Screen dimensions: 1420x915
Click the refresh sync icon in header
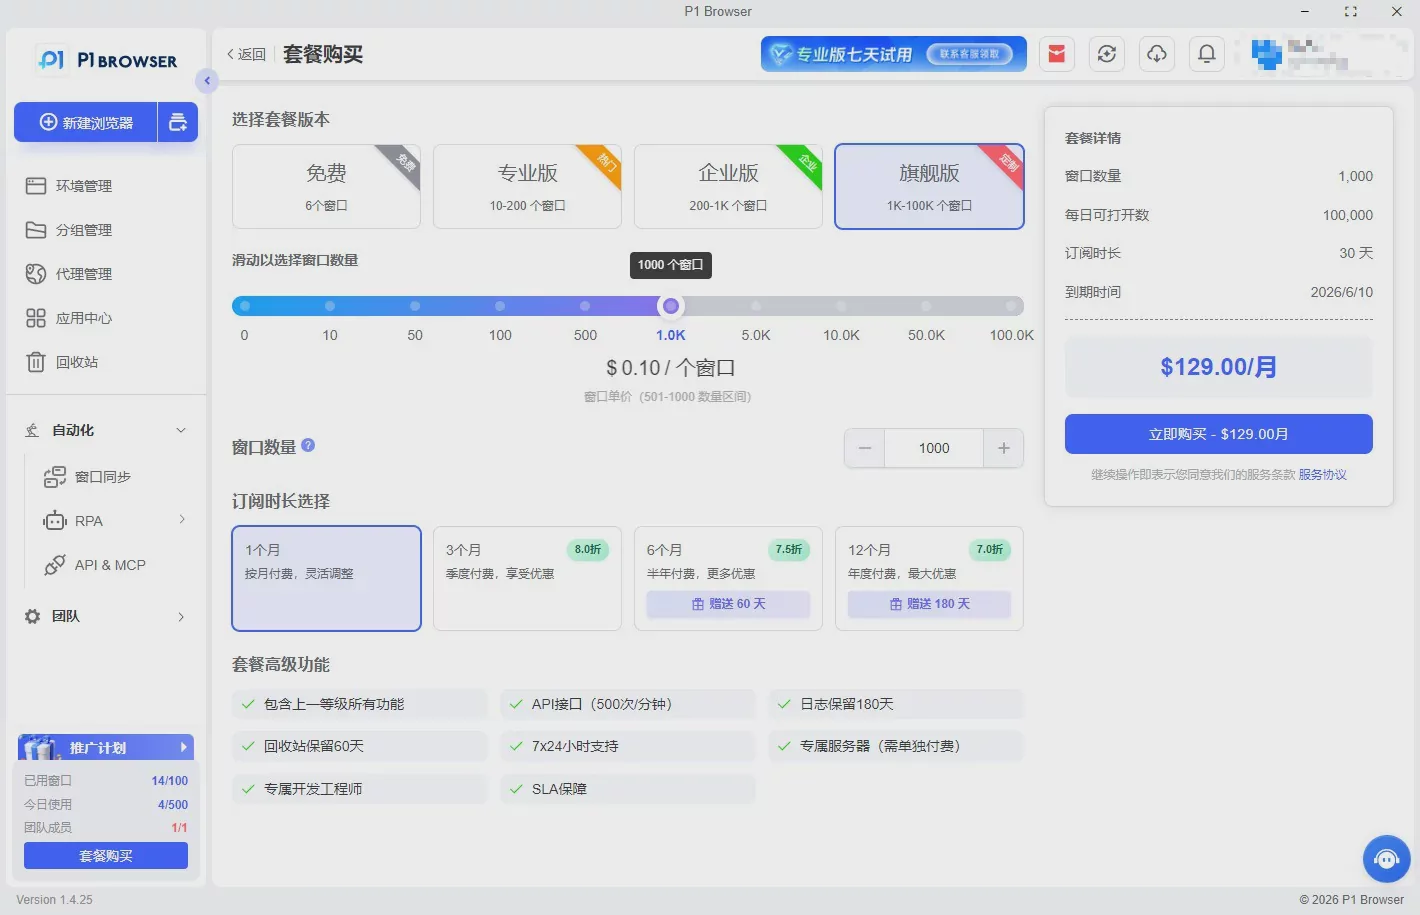1107,54
